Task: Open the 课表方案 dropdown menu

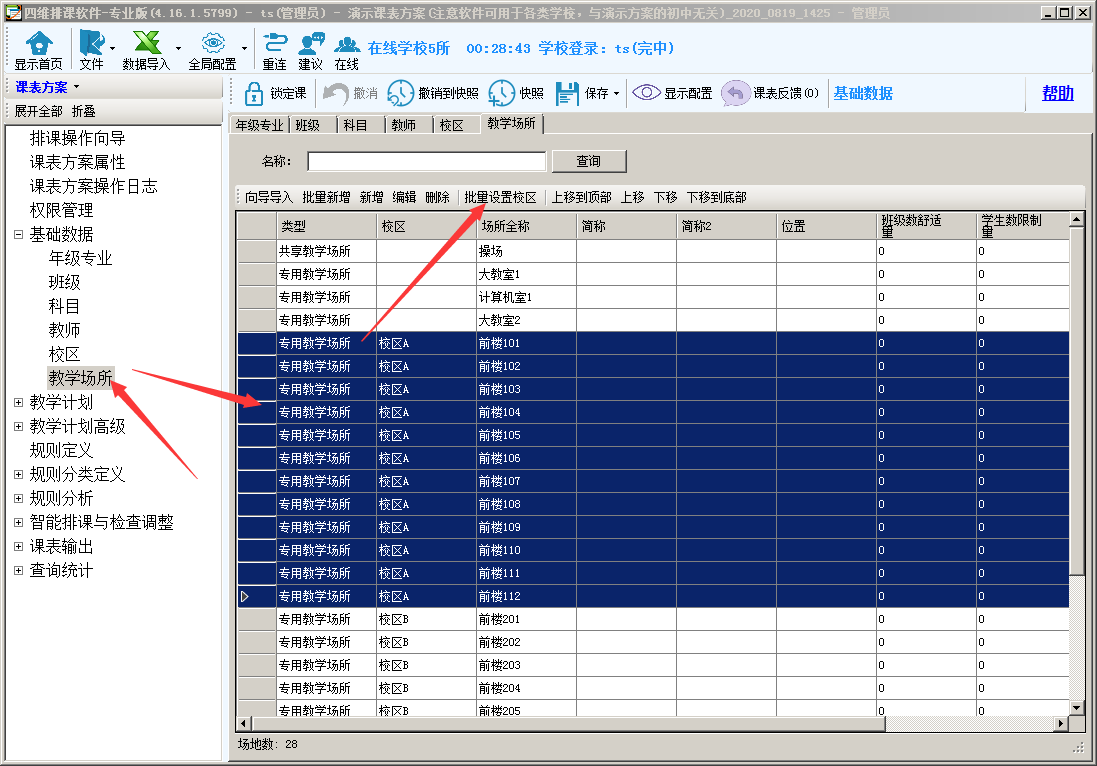Action: (x=47, y=88)
